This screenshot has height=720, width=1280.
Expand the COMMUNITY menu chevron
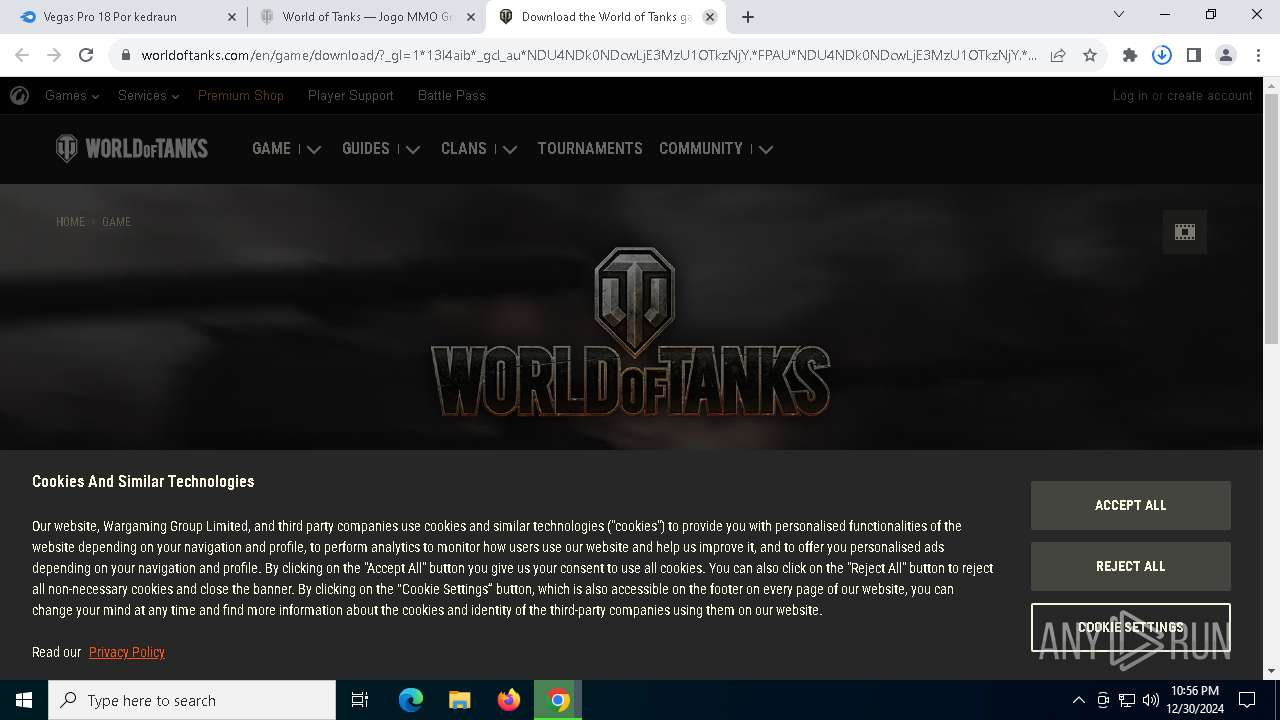pyautogui.click(x=766, y=149)
